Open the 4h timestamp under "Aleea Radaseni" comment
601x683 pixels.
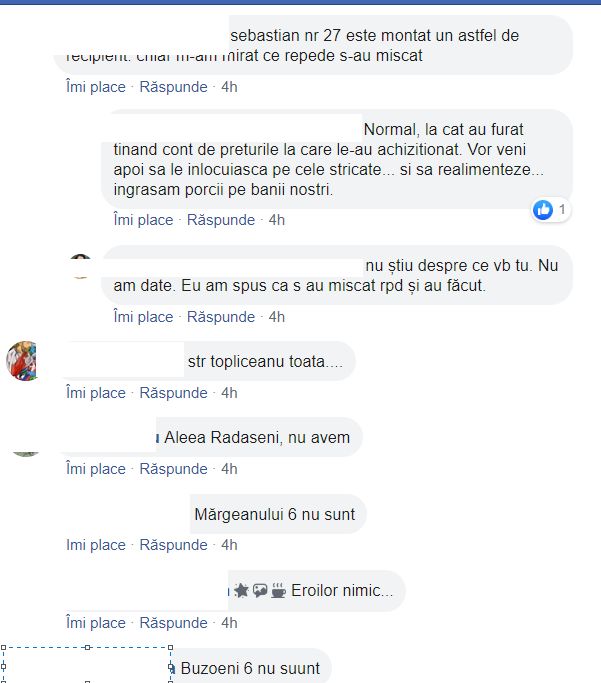click(x=229, y=469)
